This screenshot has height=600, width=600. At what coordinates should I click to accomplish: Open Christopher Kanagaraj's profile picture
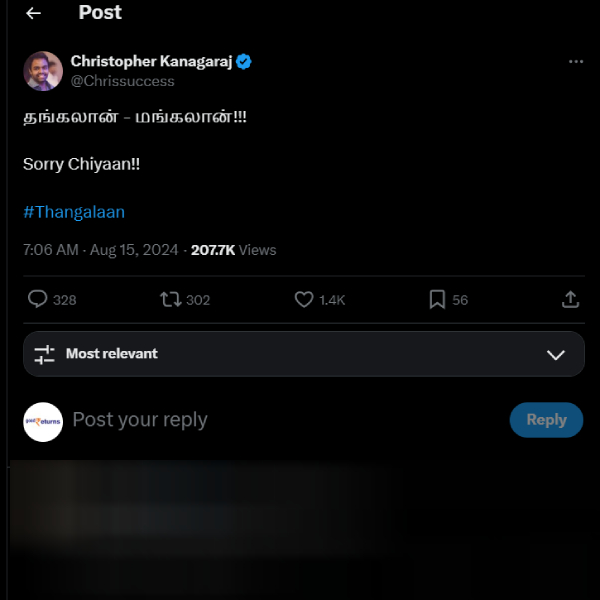pos(43,71)
